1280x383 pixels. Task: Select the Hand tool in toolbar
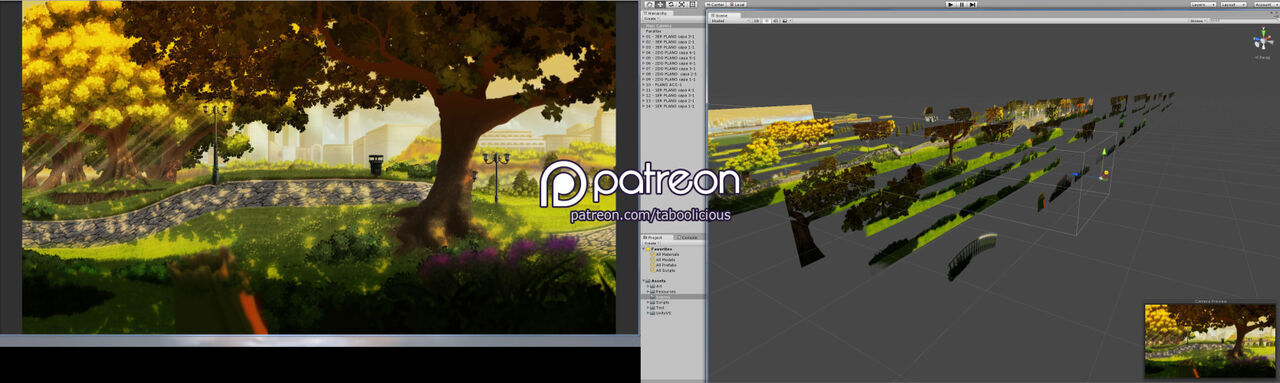pos(649,4)
